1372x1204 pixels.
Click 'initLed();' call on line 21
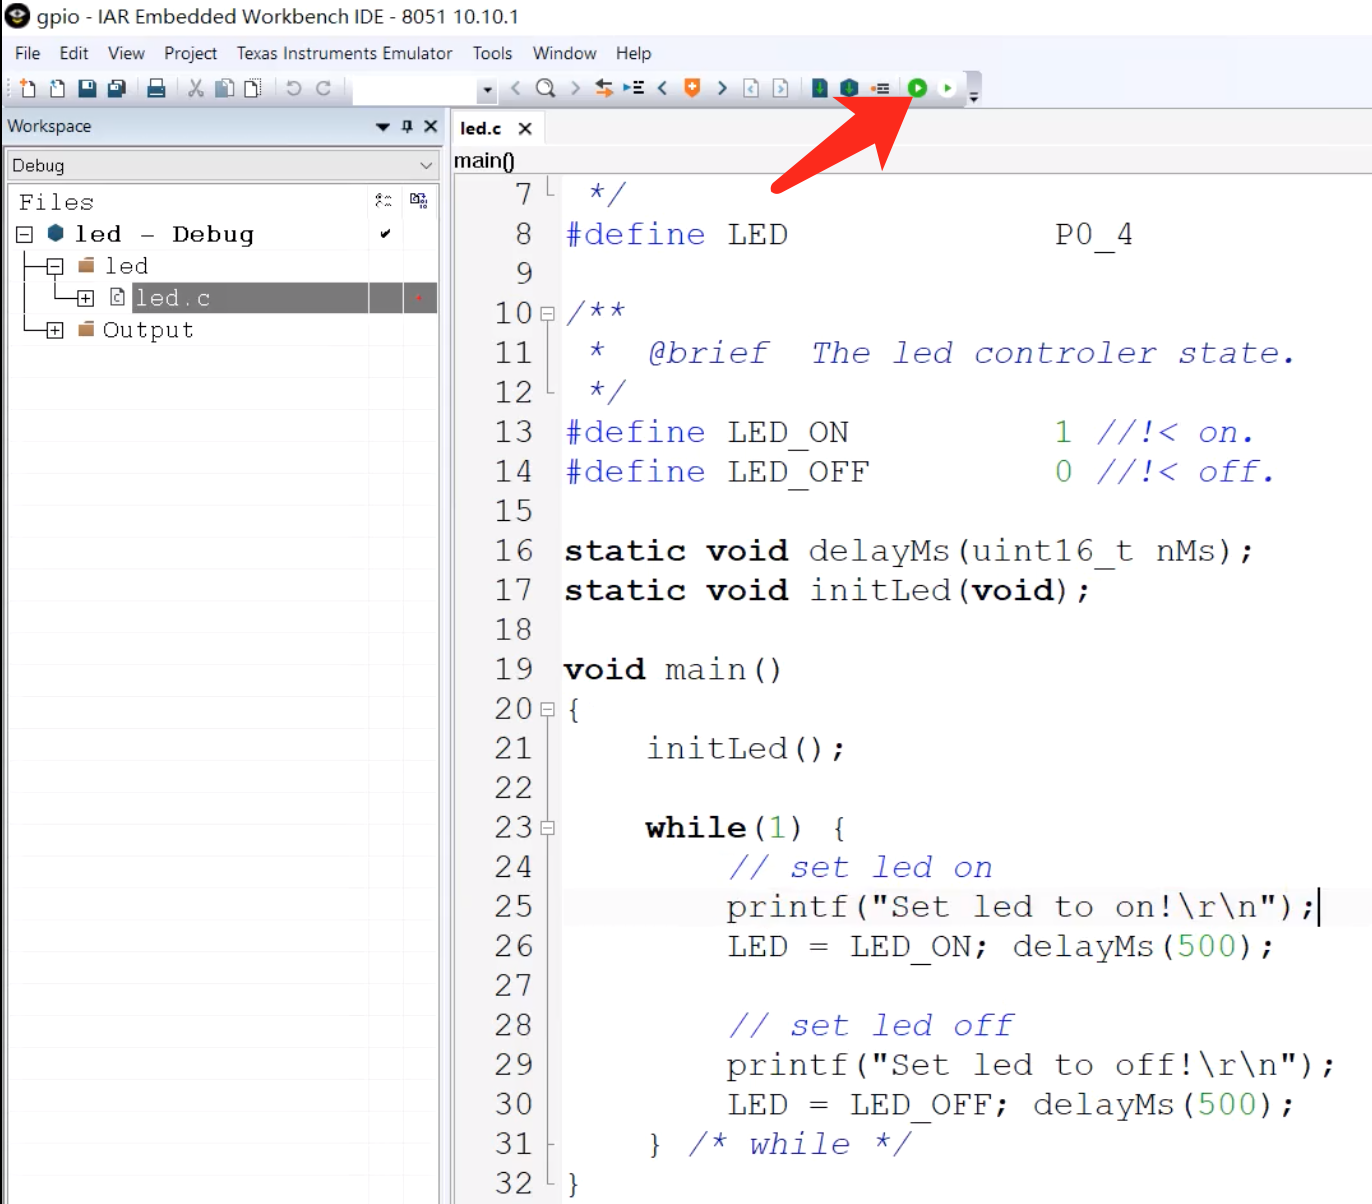pos(745,749)
